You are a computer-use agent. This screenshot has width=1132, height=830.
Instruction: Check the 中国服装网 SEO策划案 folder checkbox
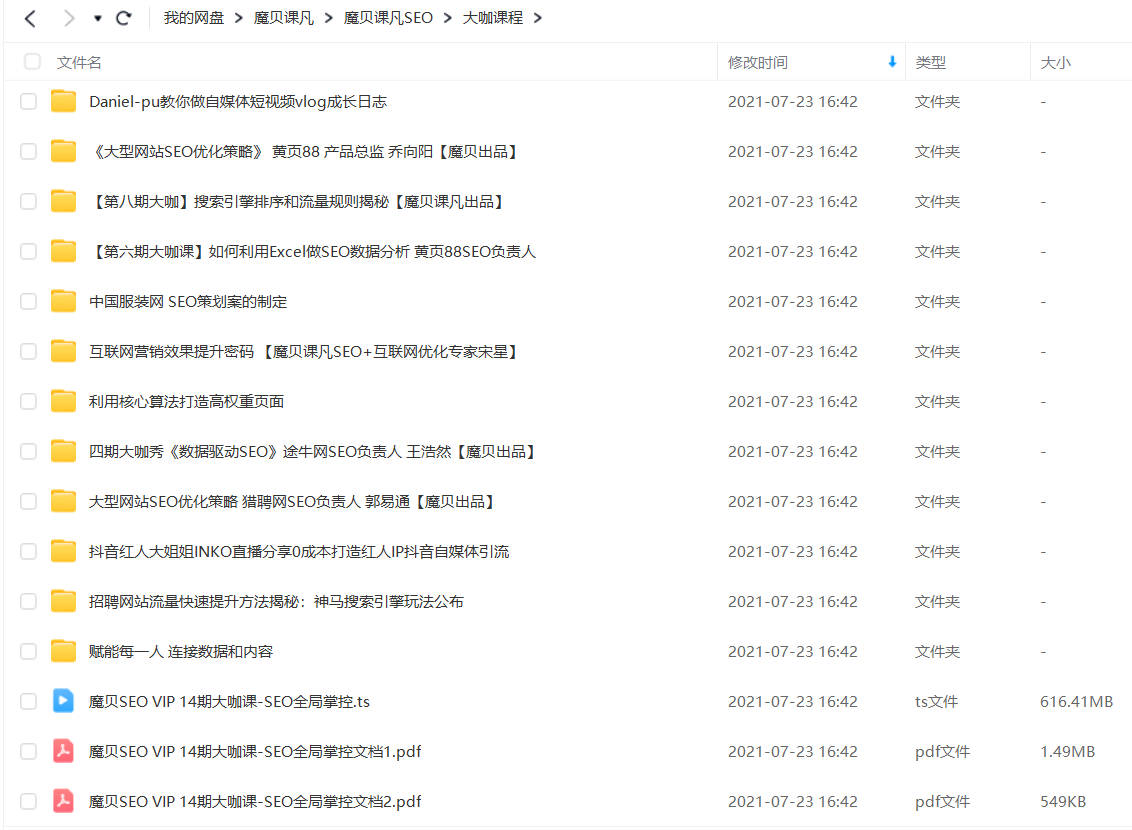pyautogui.click(x=28, y=301)
